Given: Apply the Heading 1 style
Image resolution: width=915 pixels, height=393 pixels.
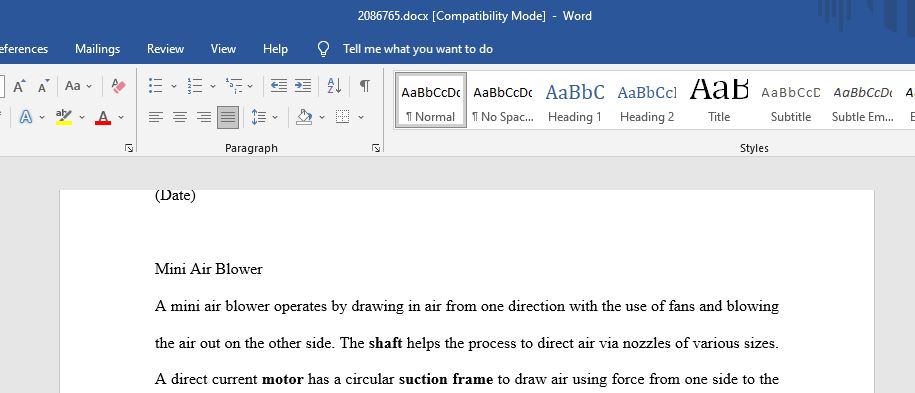Looking at the screenshot, I should pyautogui.click(x=575, y=100).
